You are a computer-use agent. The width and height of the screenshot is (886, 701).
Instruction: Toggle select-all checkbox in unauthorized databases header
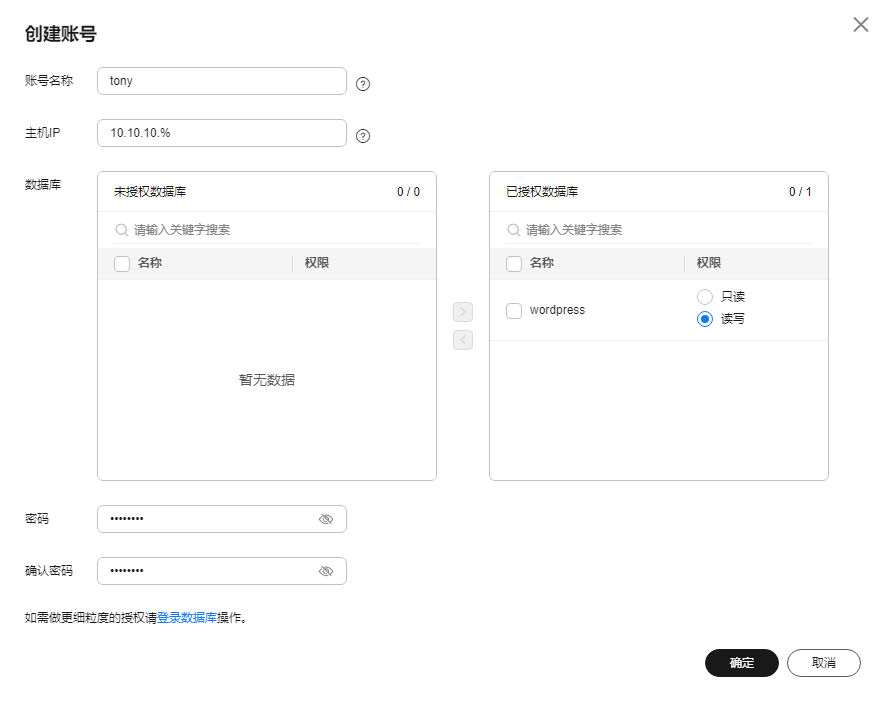click(122, 264)
